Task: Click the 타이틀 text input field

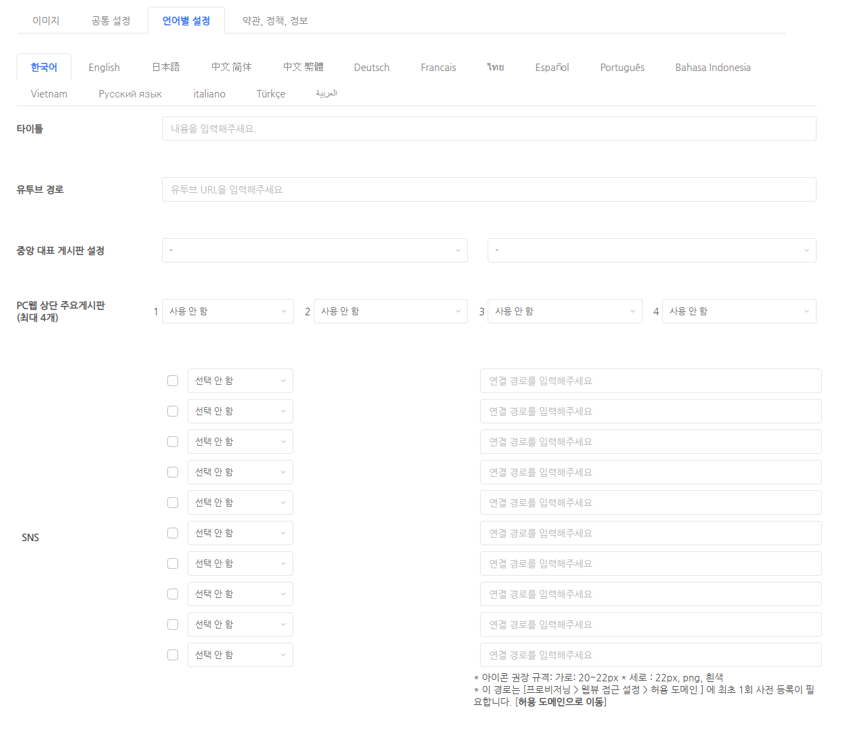Action: 488,129
